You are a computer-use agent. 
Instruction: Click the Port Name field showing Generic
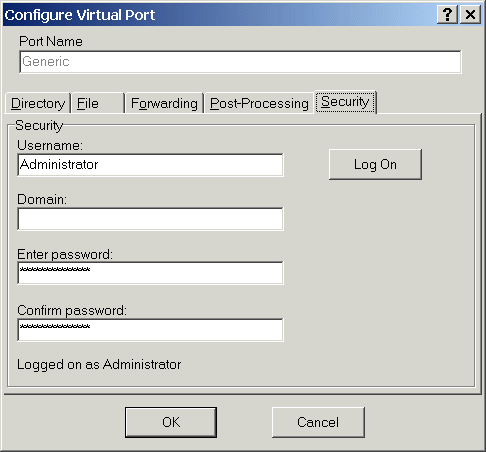(240, 62)
